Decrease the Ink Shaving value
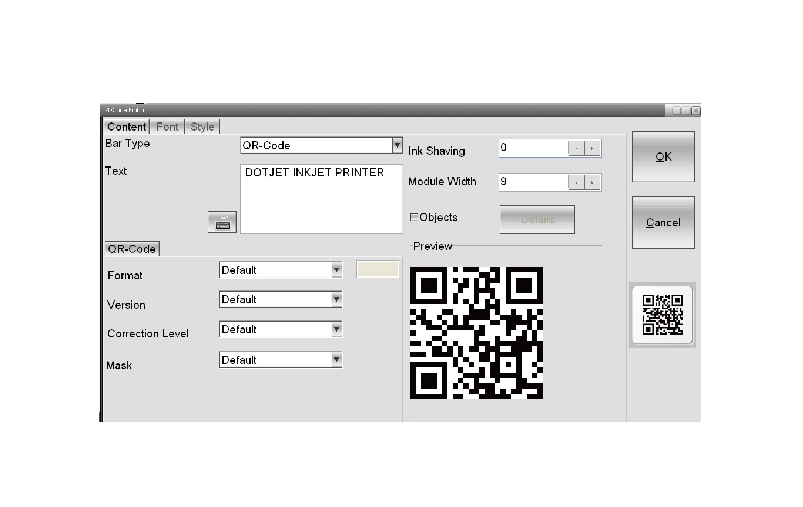The image size is (803, 507). tap(576, 149)
